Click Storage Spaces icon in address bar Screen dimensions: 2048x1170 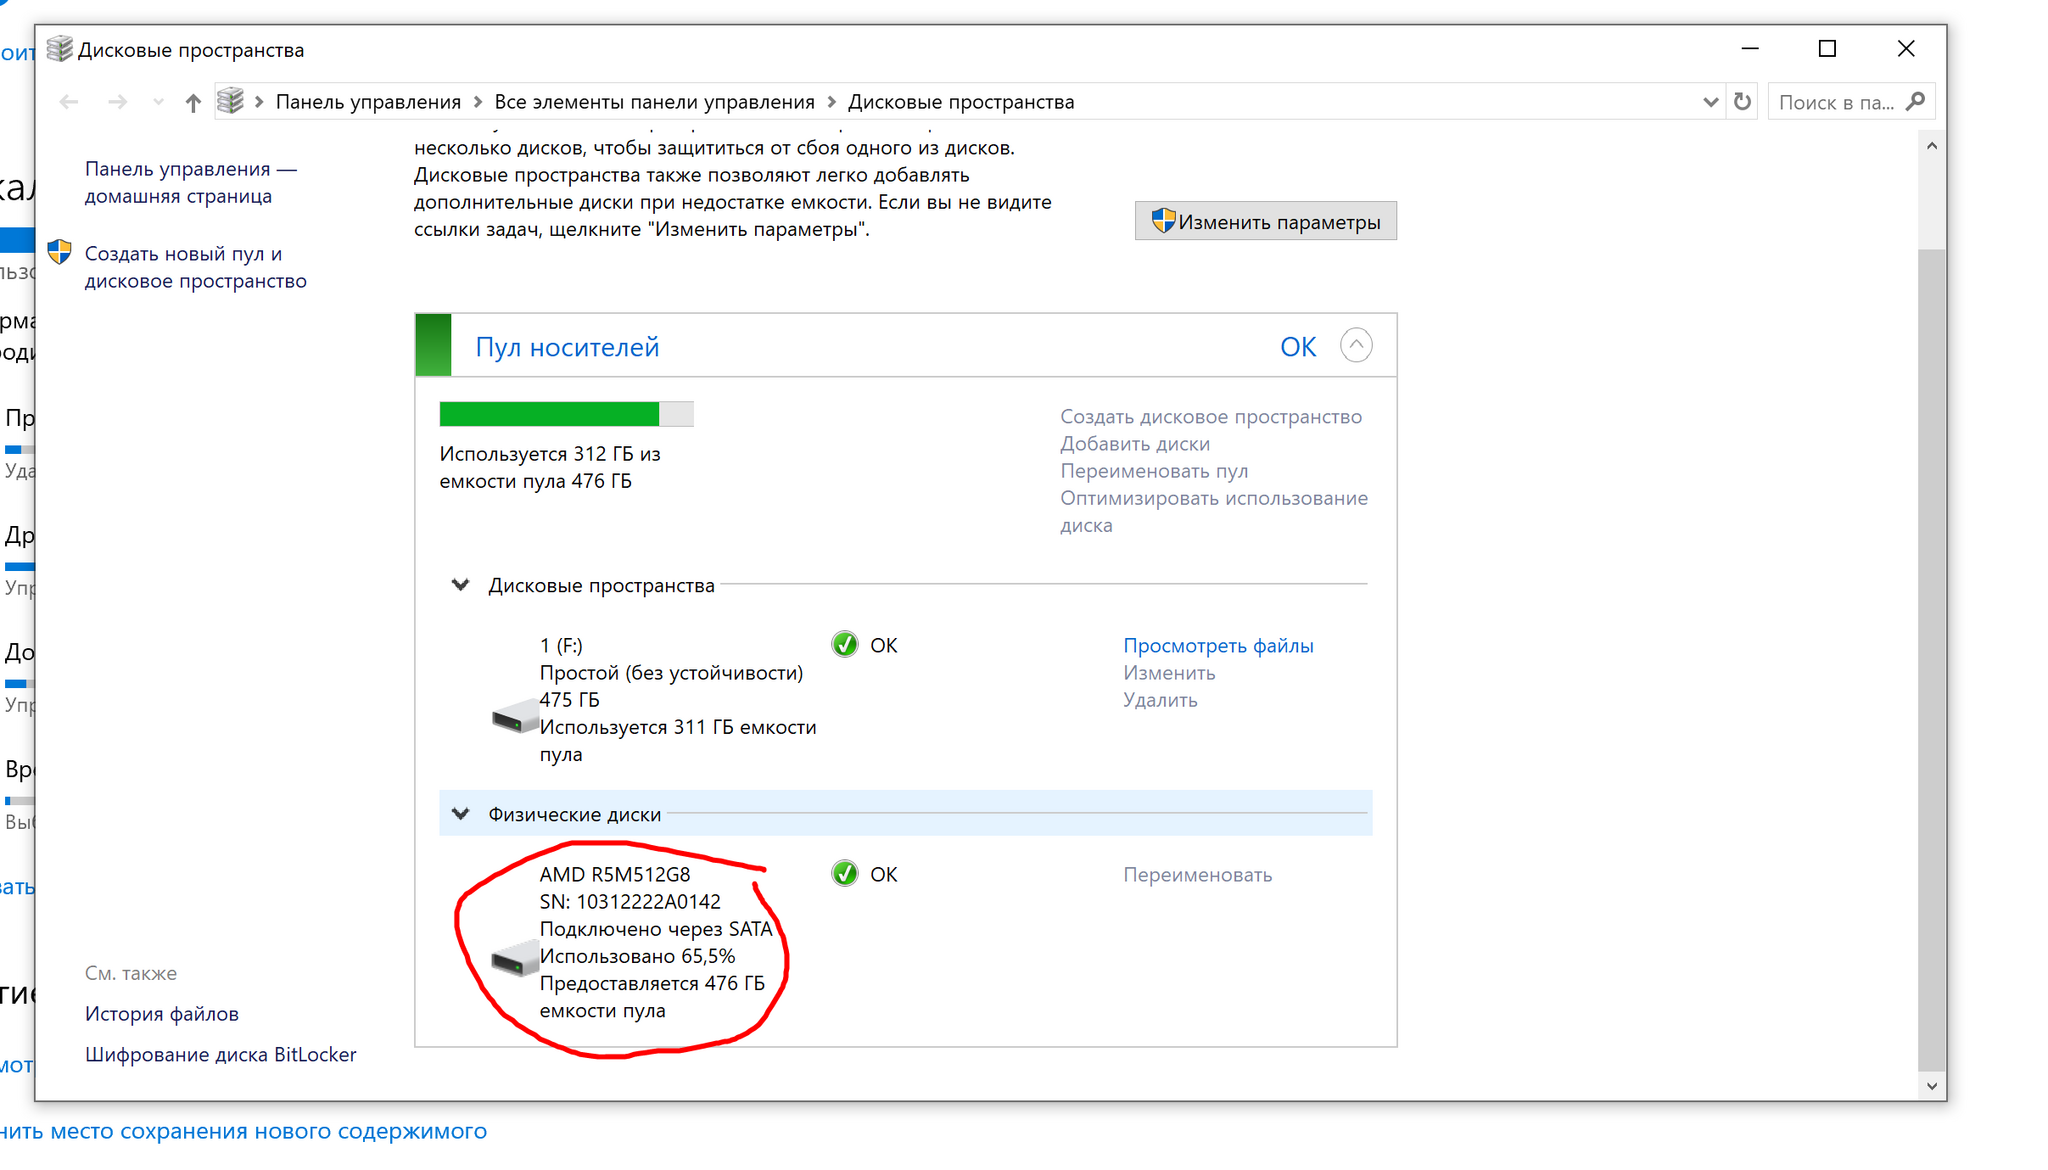(231, 101)
